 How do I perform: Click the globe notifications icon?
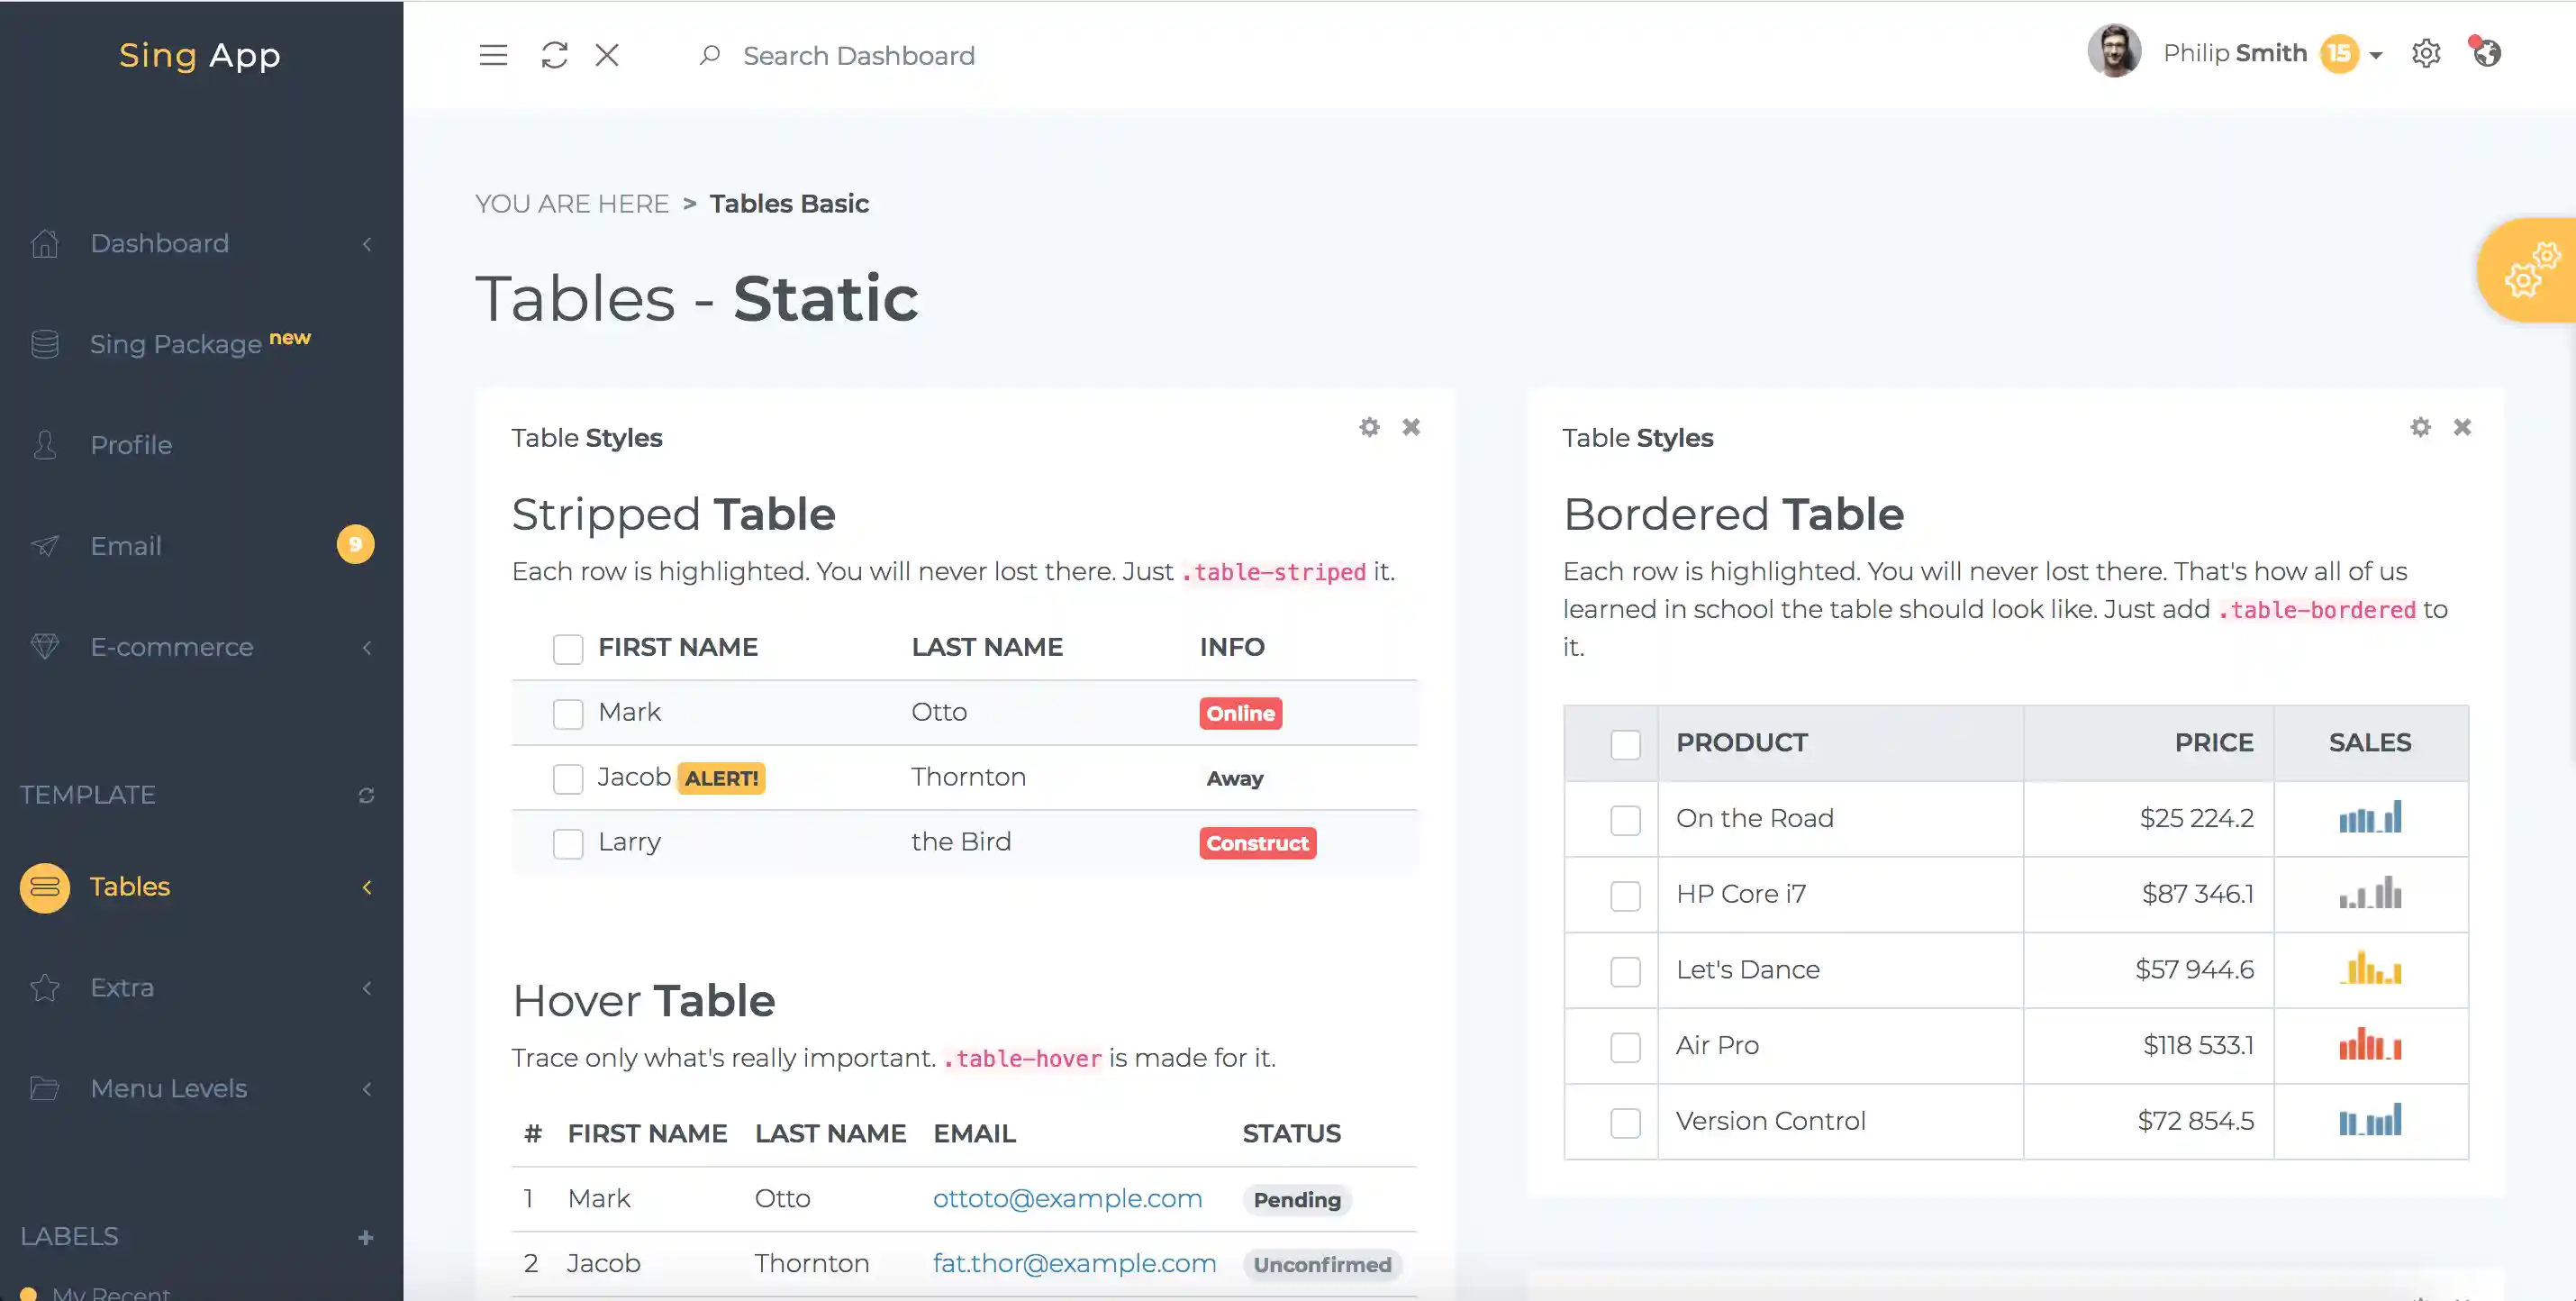coord(2486,51)
